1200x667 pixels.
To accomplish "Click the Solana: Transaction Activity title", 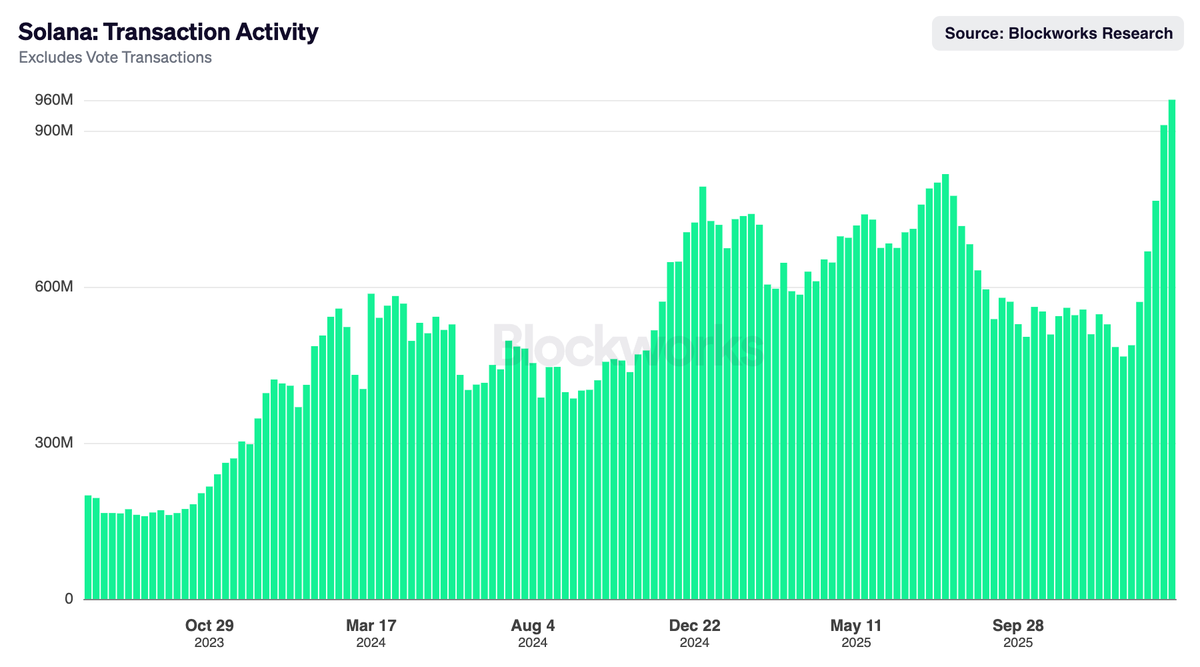I will (168, 31).
